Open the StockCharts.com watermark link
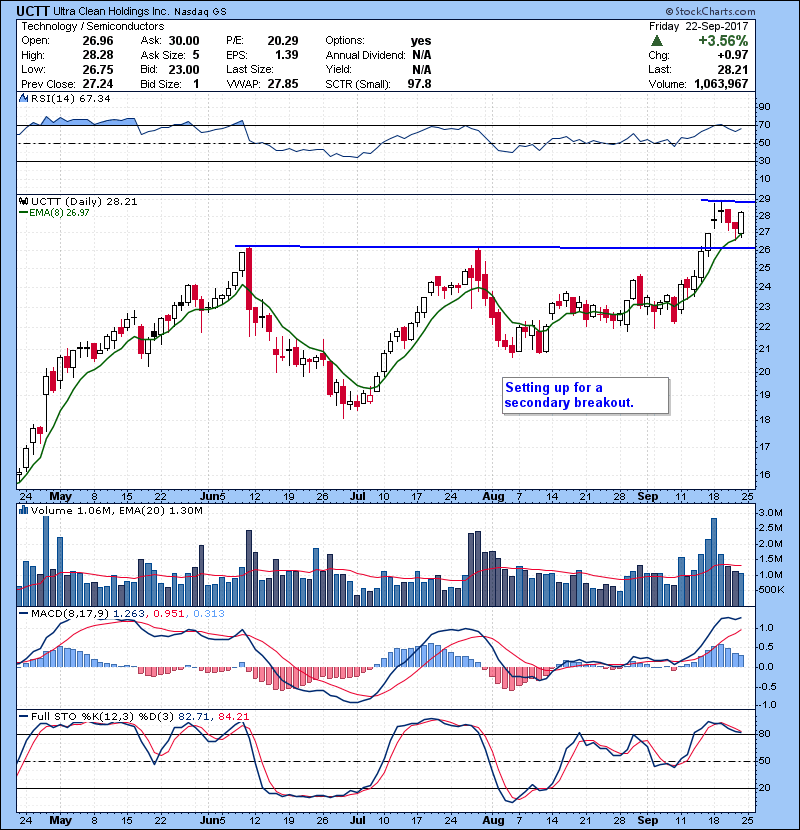 pyautogui.click(x=711, y=11)
